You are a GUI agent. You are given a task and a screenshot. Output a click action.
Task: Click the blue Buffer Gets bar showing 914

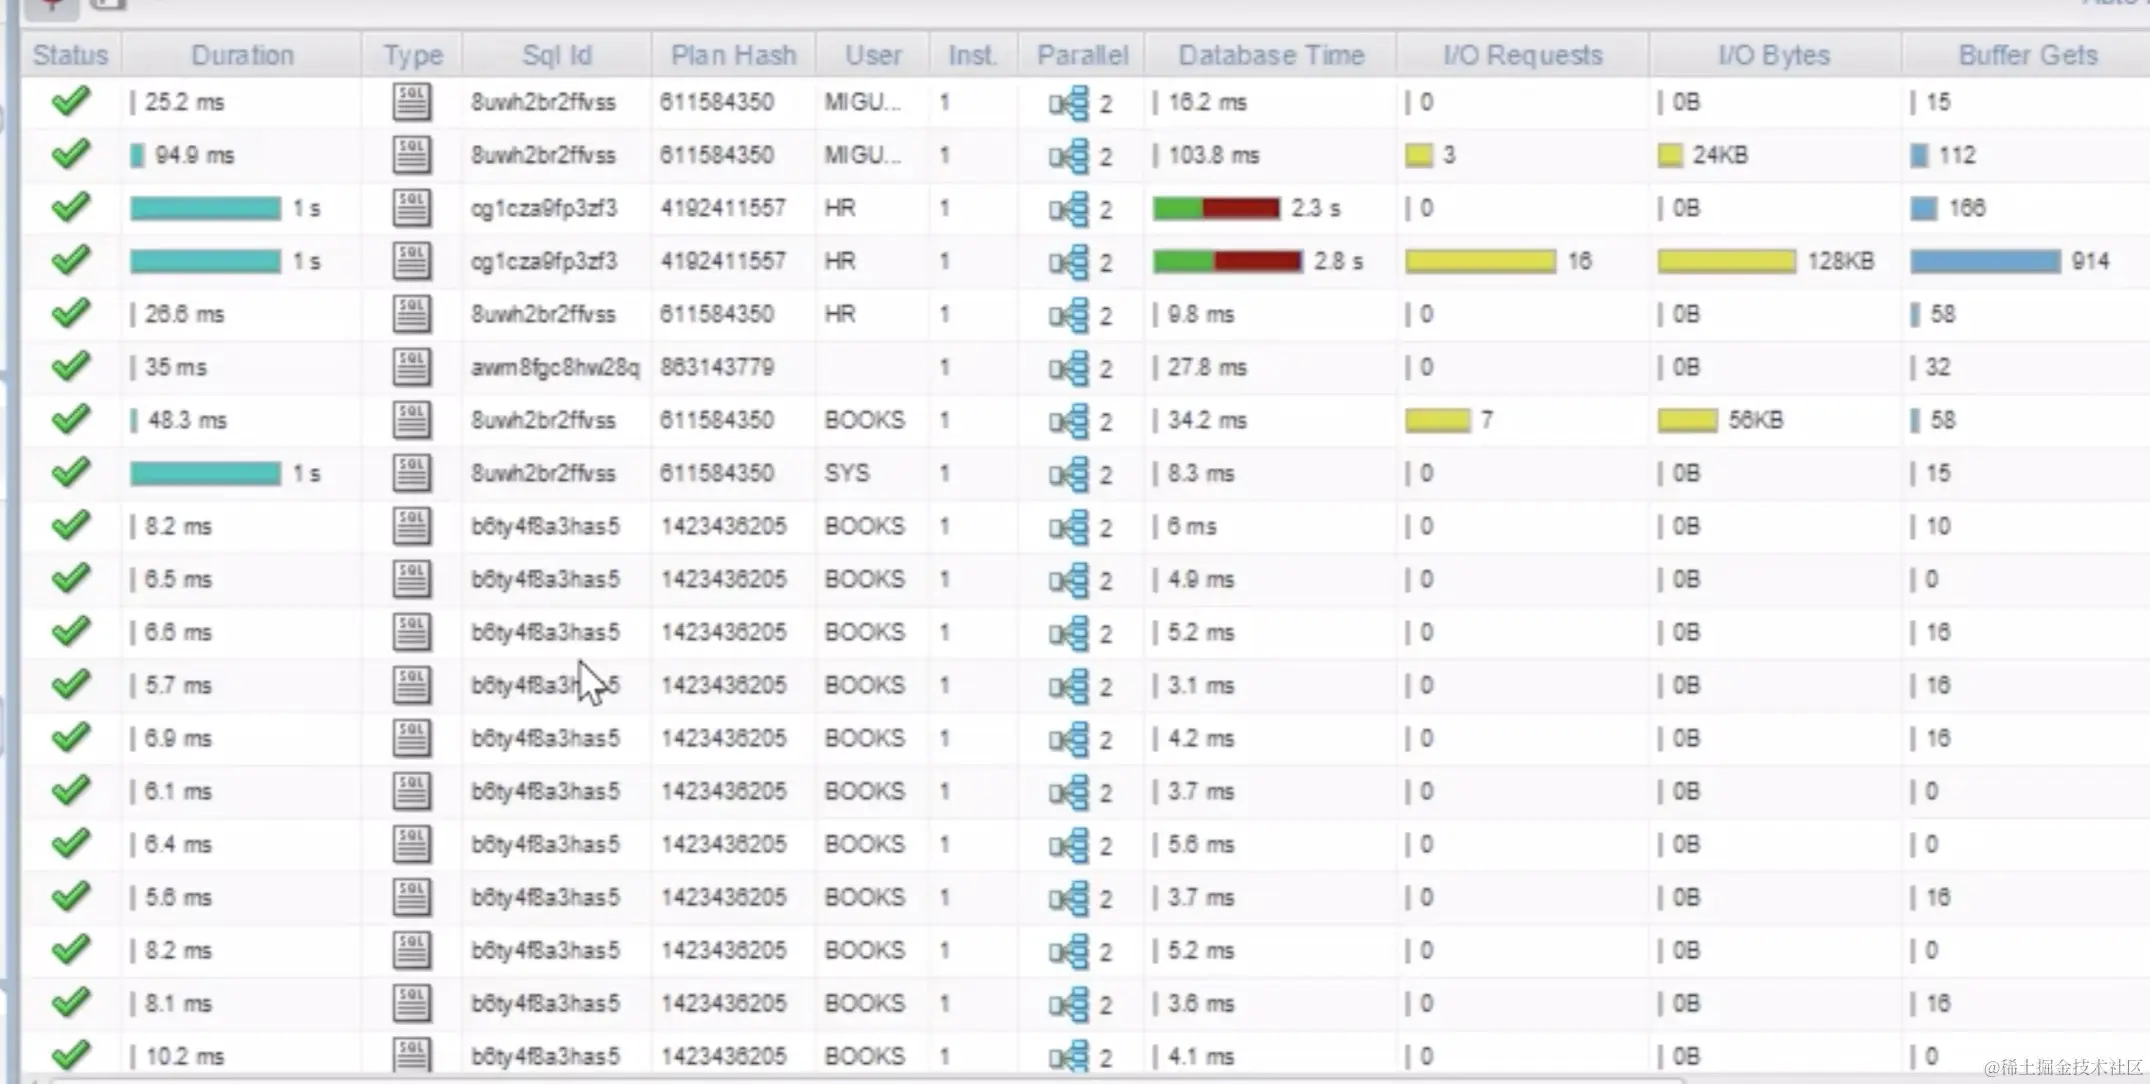[x=1985, y=261]
